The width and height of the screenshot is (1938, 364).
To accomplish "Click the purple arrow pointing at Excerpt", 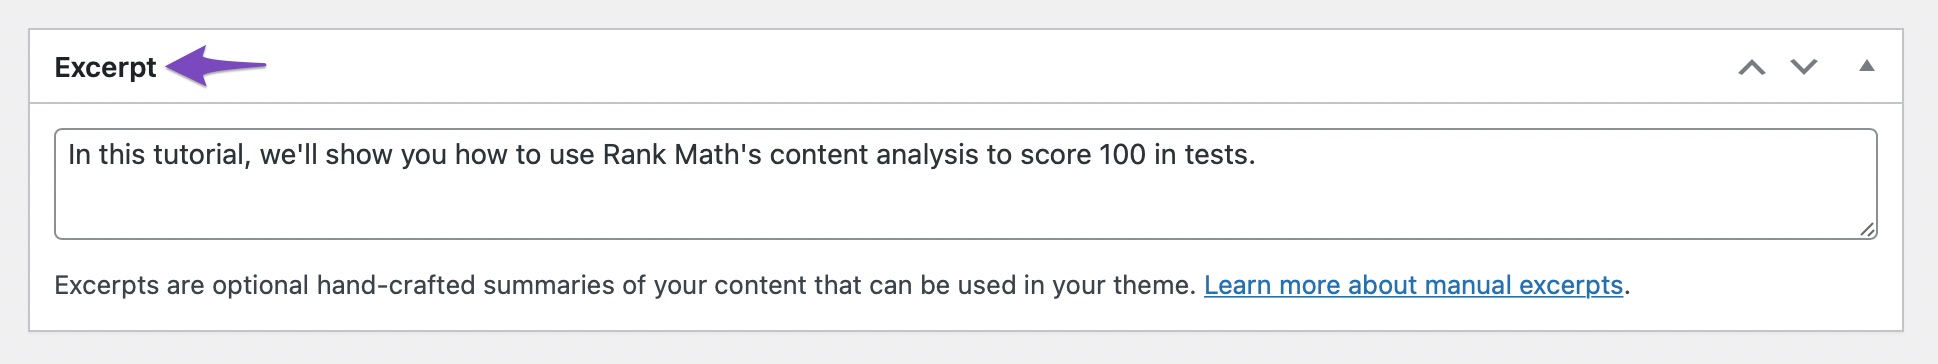I will click(x=216, y=66).
